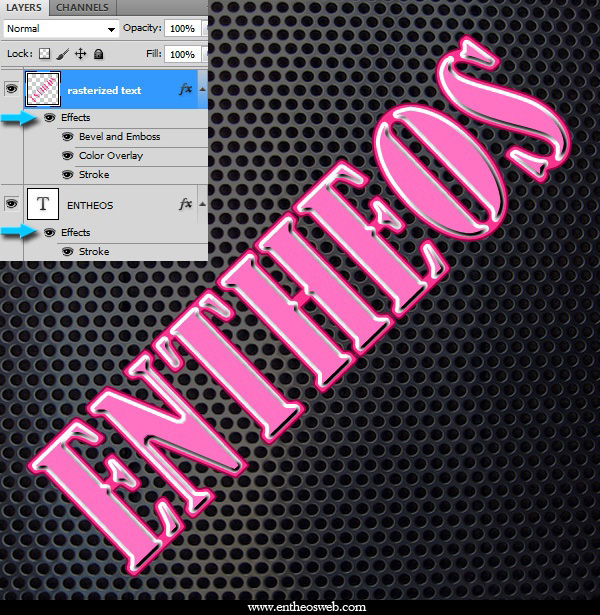Hide the Stroke effect on rasterized text
This screenshot has width=600, height=615.
67,175
